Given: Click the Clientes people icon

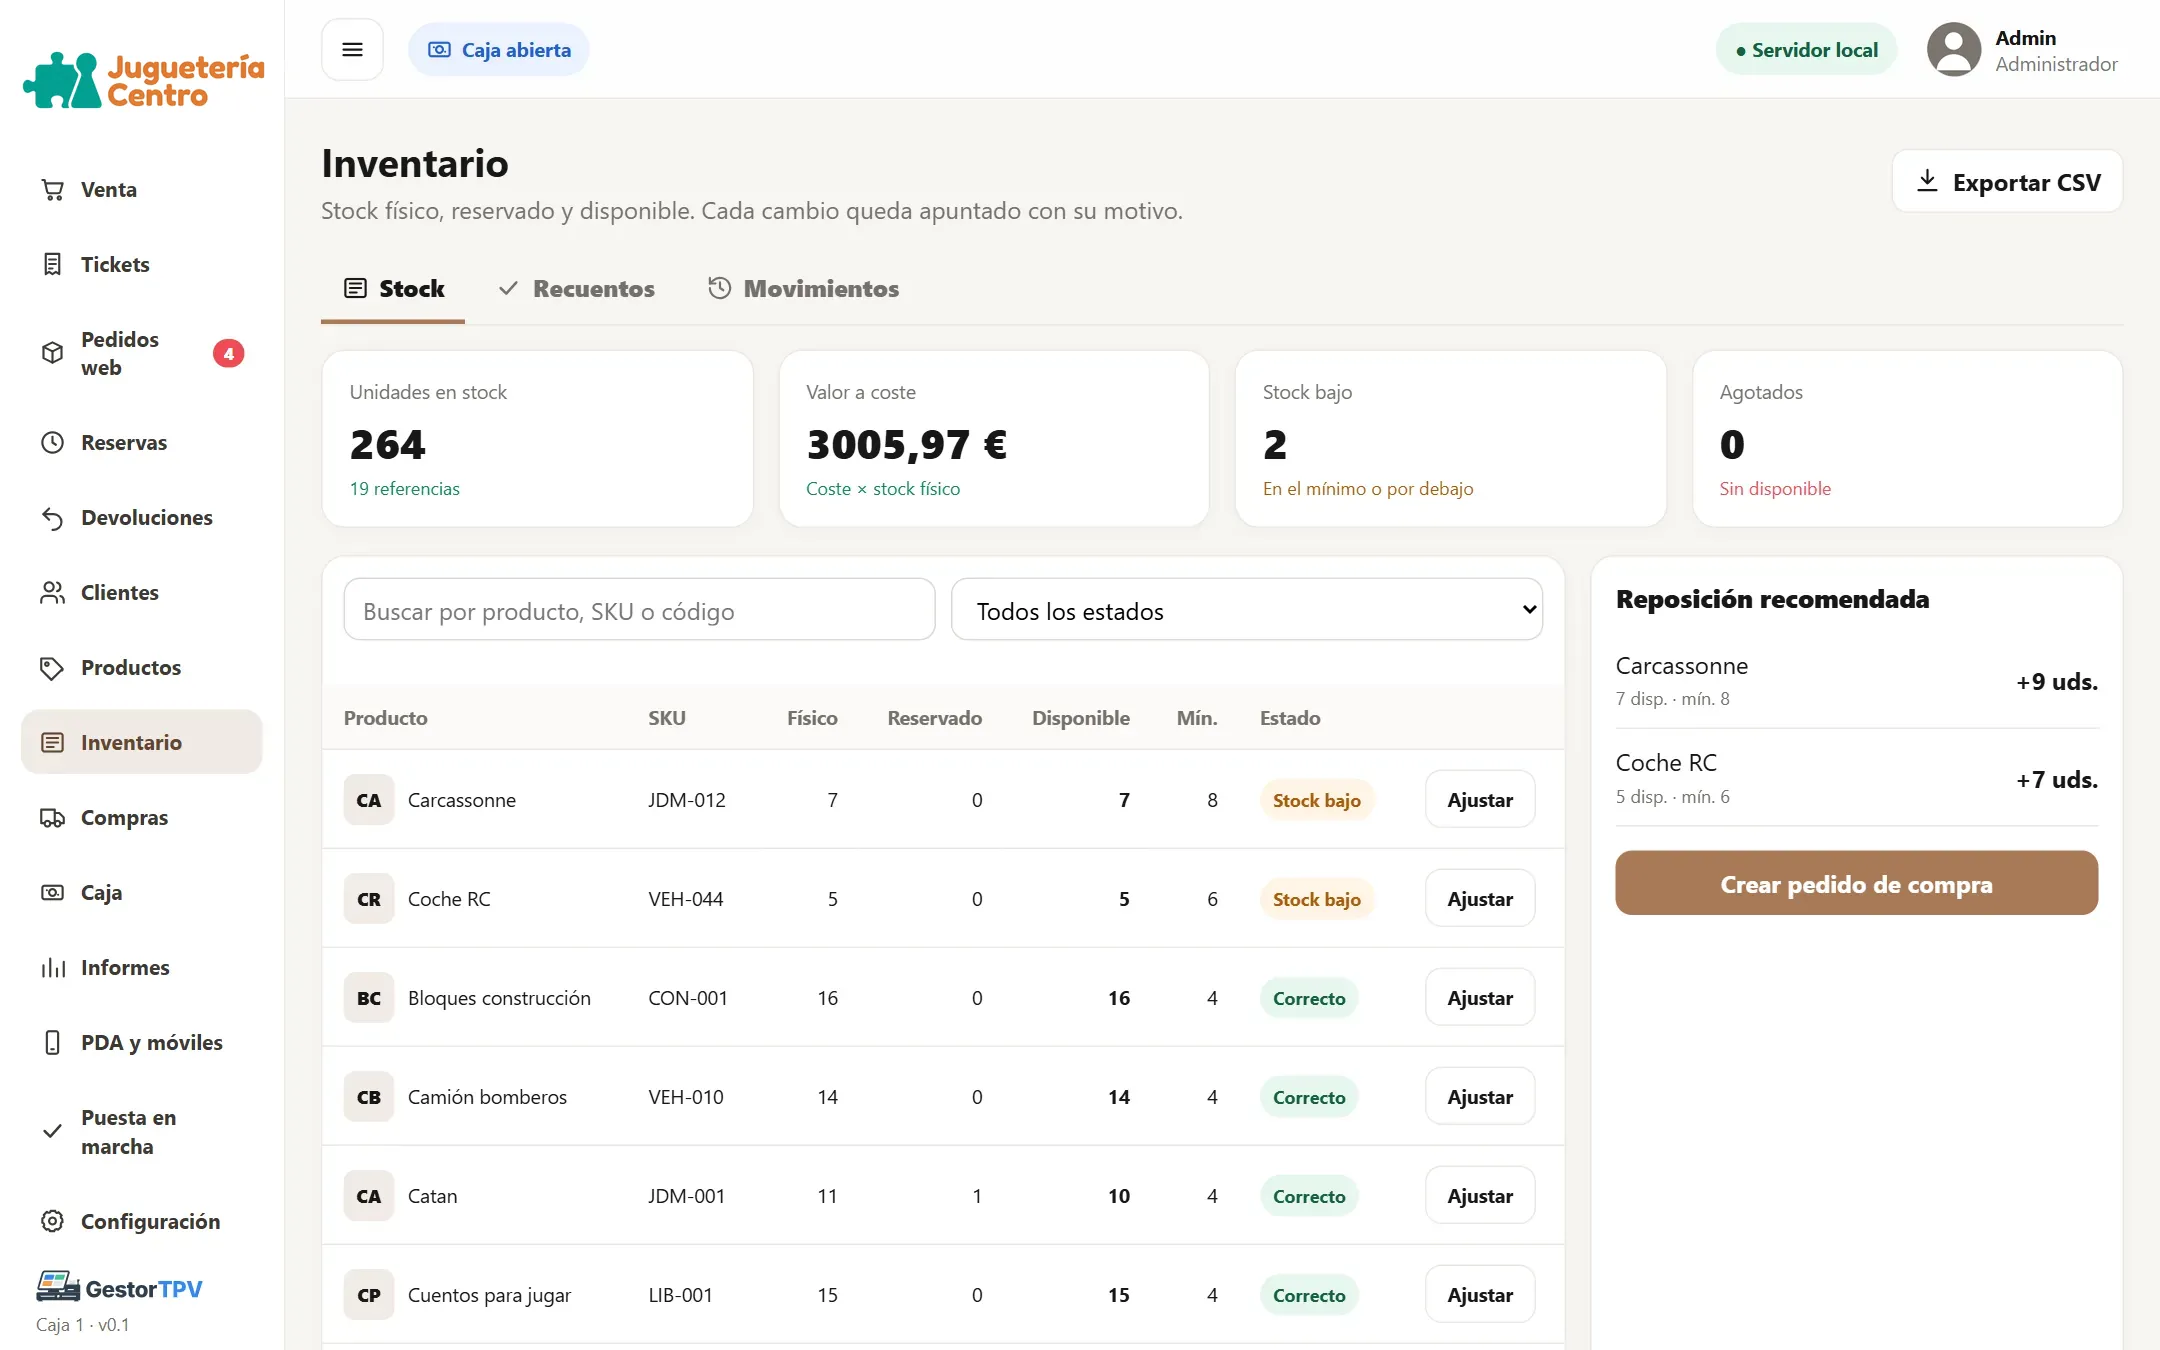Looking at the screenshot, I should (52, 592).
